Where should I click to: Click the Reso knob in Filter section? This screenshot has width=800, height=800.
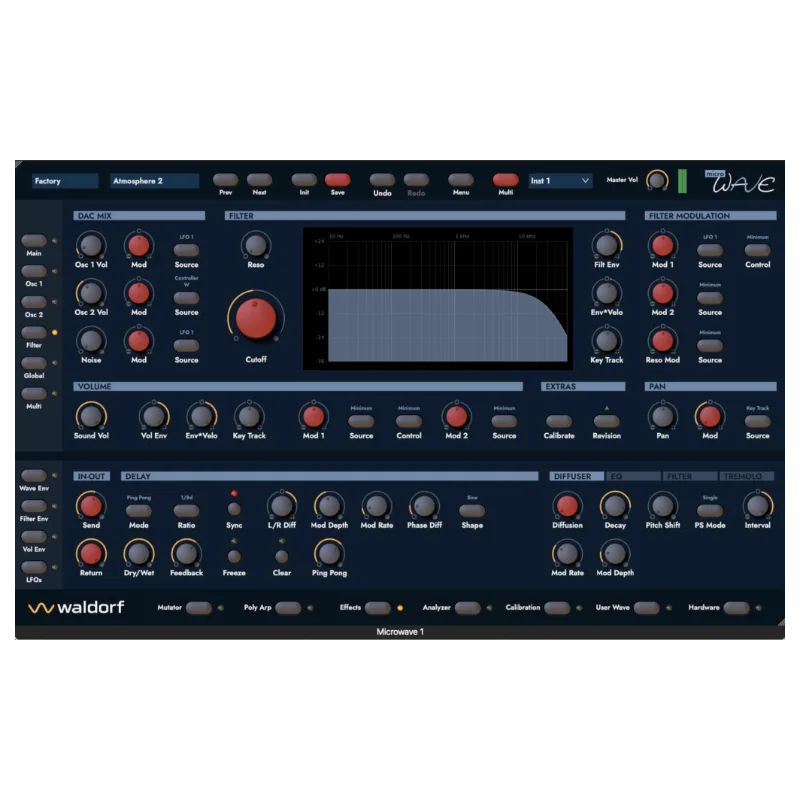point(256,245)
